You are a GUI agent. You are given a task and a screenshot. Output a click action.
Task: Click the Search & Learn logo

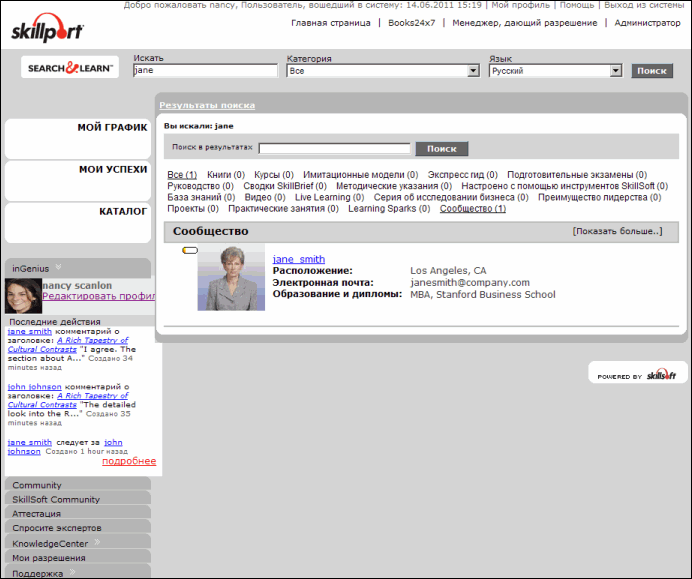click(x=70, y=68)
